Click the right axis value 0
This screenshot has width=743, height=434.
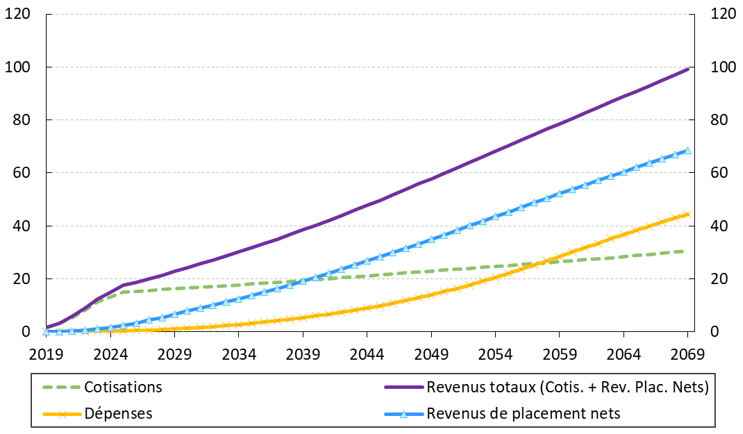coord(715,332)
